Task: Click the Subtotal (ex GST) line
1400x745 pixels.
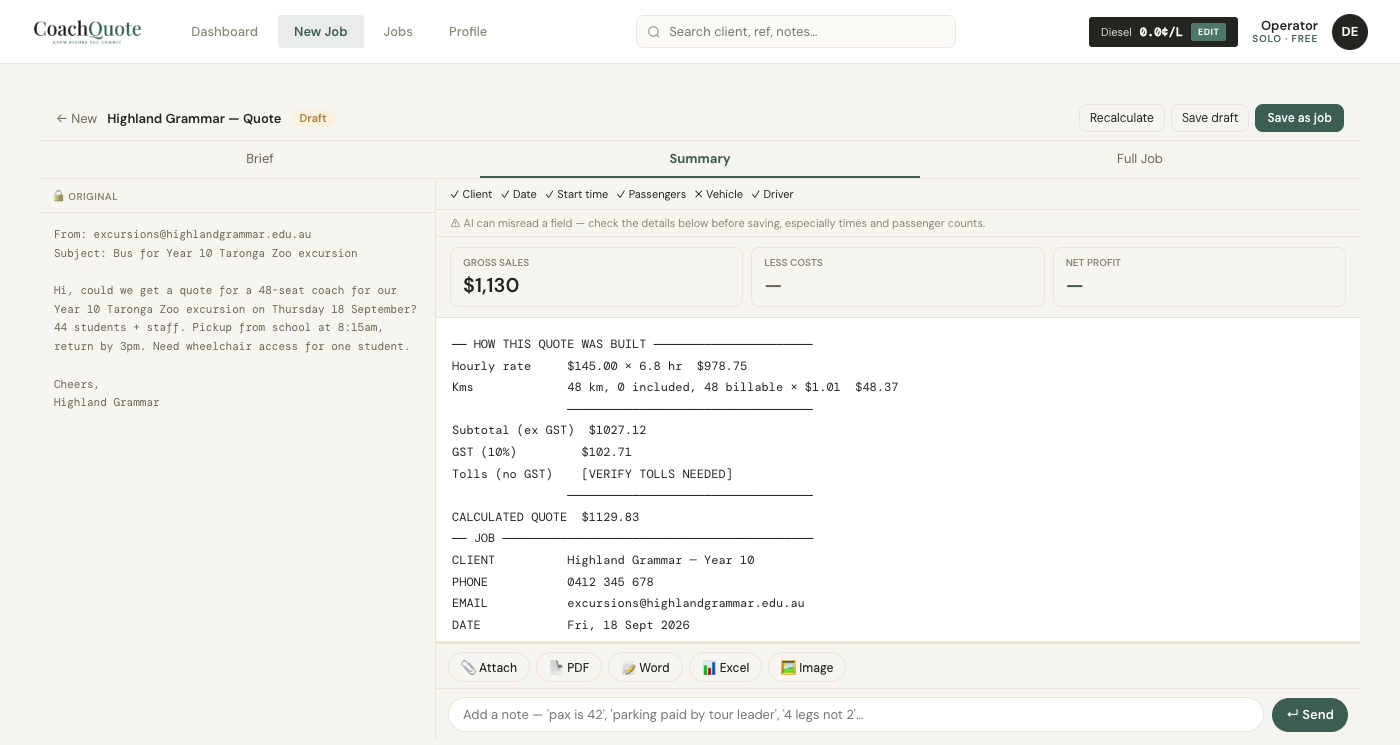Action: tap(549, 430)
